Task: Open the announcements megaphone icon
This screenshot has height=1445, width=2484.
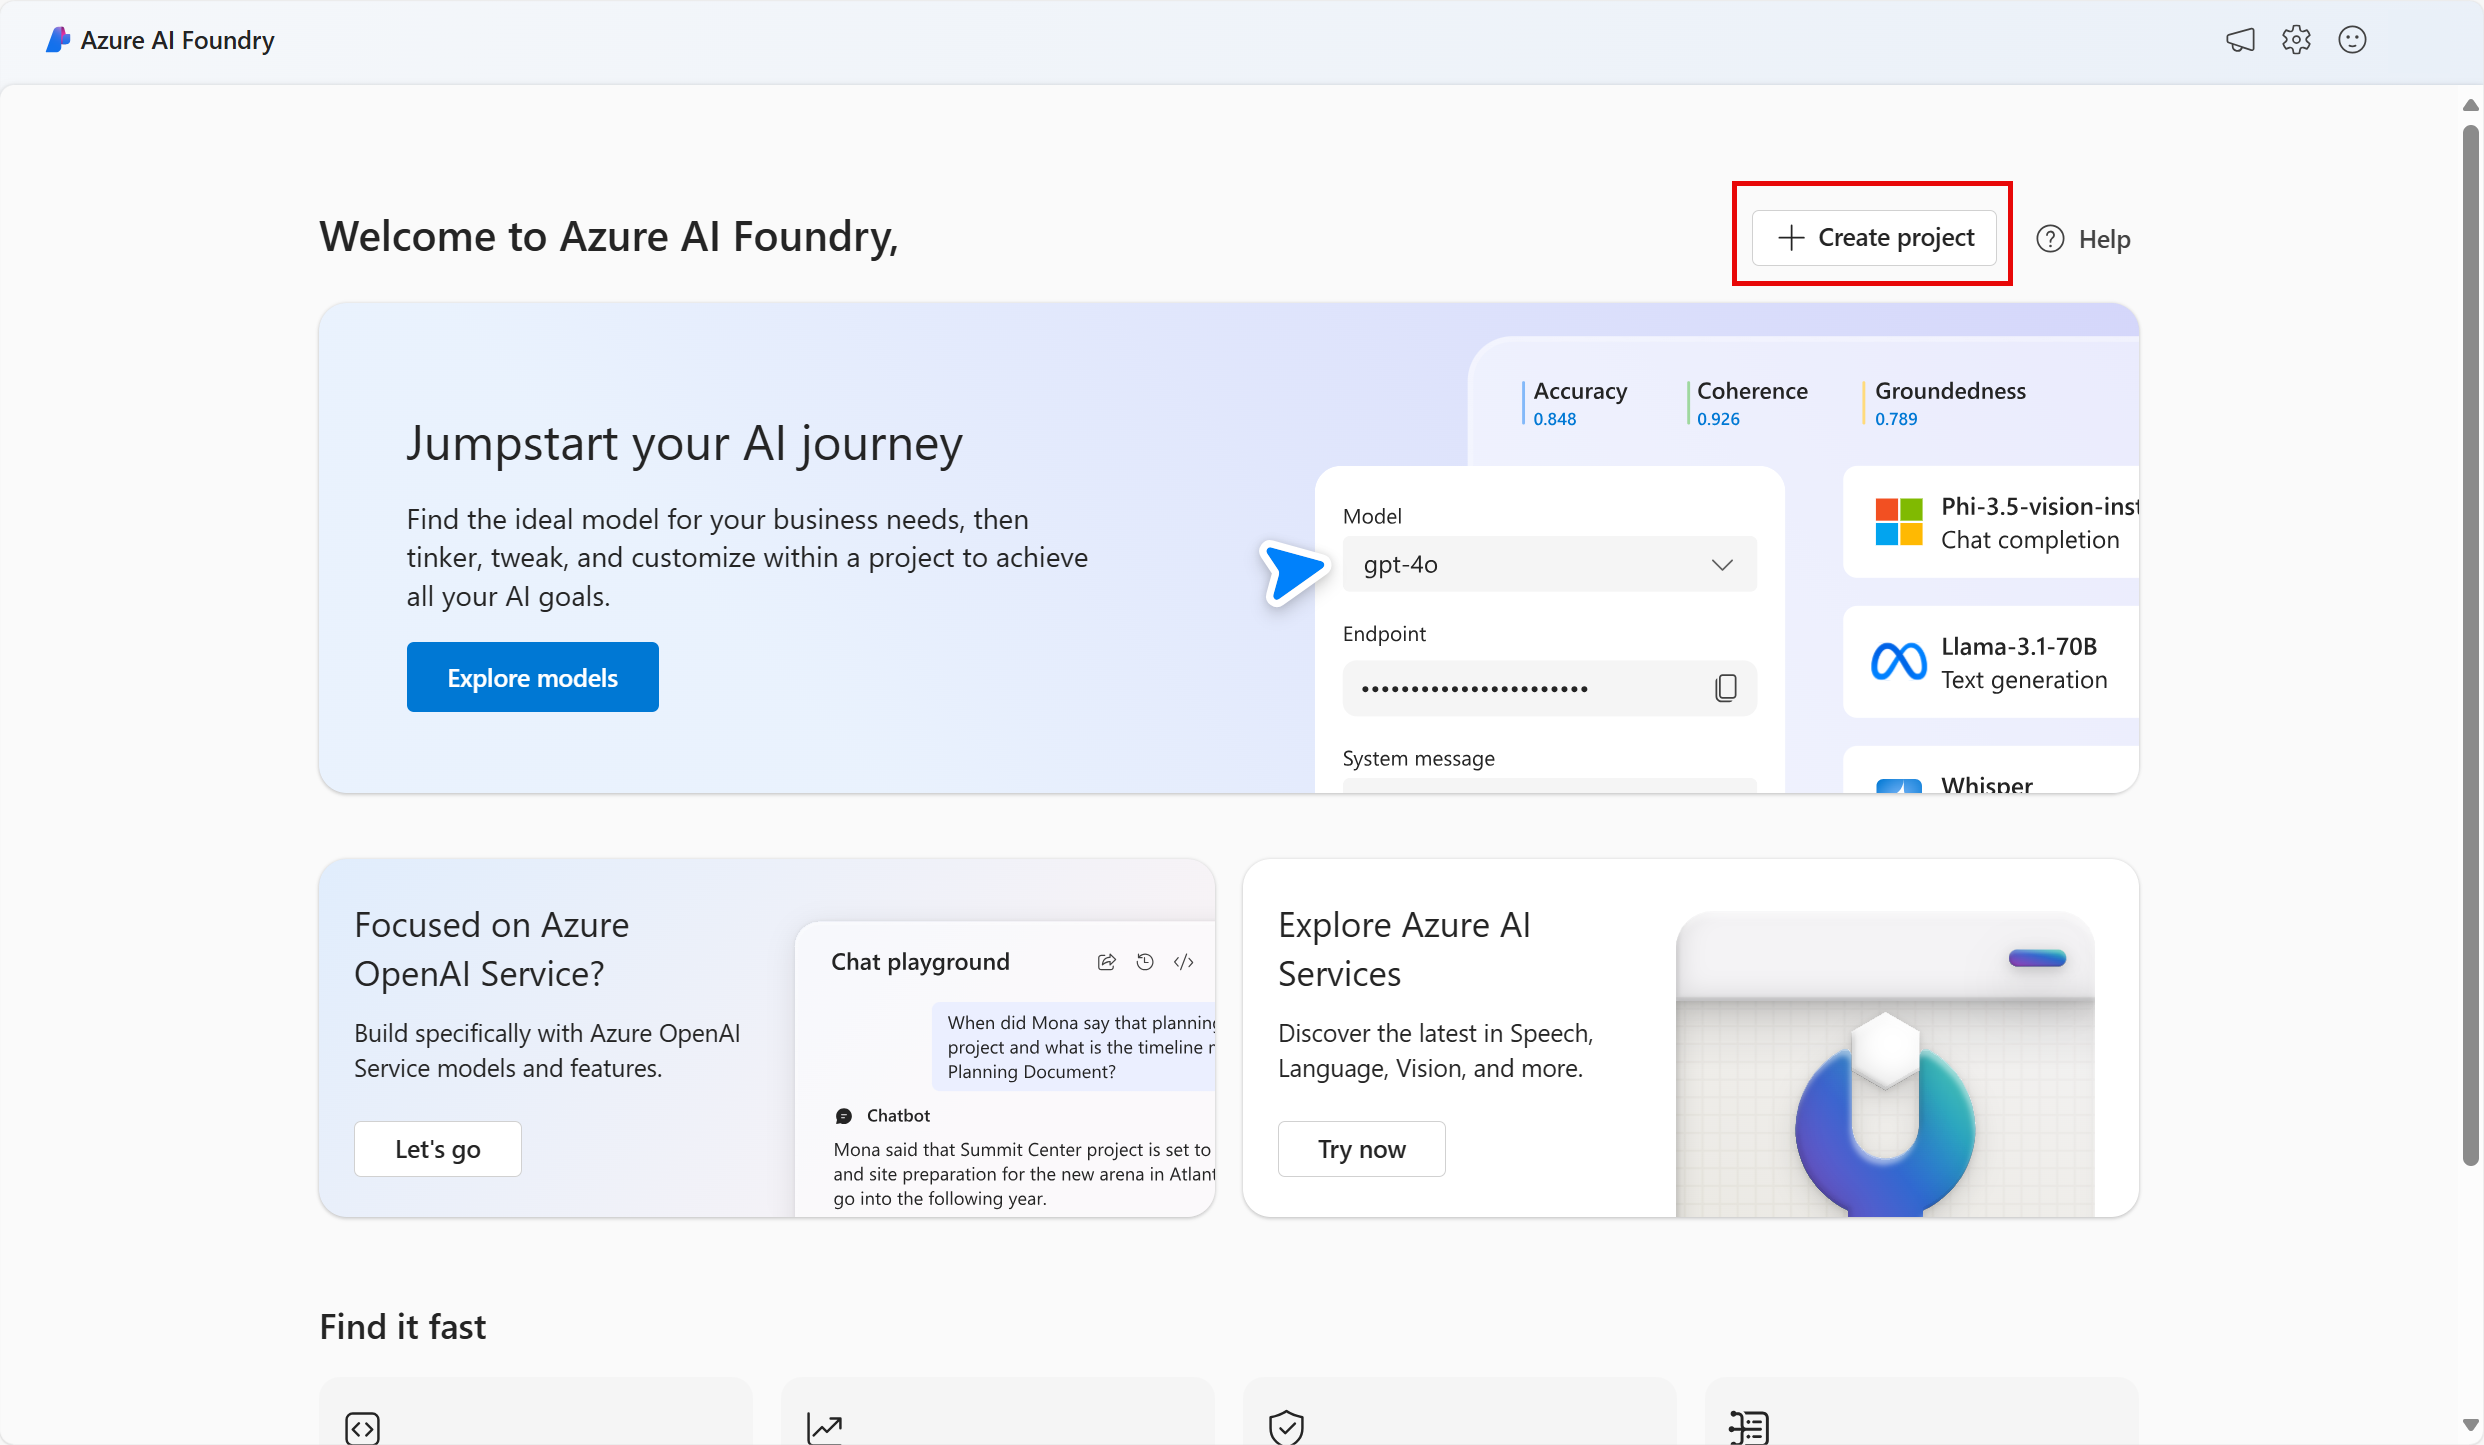Action: pyautogui.click(x=2240, y=40)
